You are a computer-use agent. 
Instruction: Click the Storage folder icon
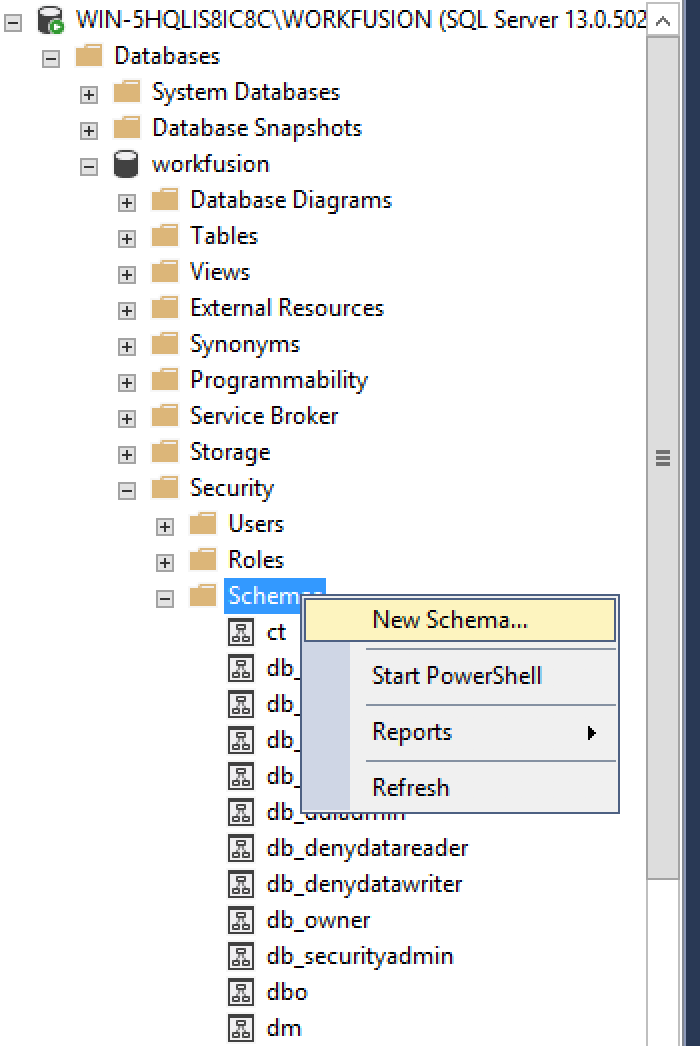coord(164,452)
